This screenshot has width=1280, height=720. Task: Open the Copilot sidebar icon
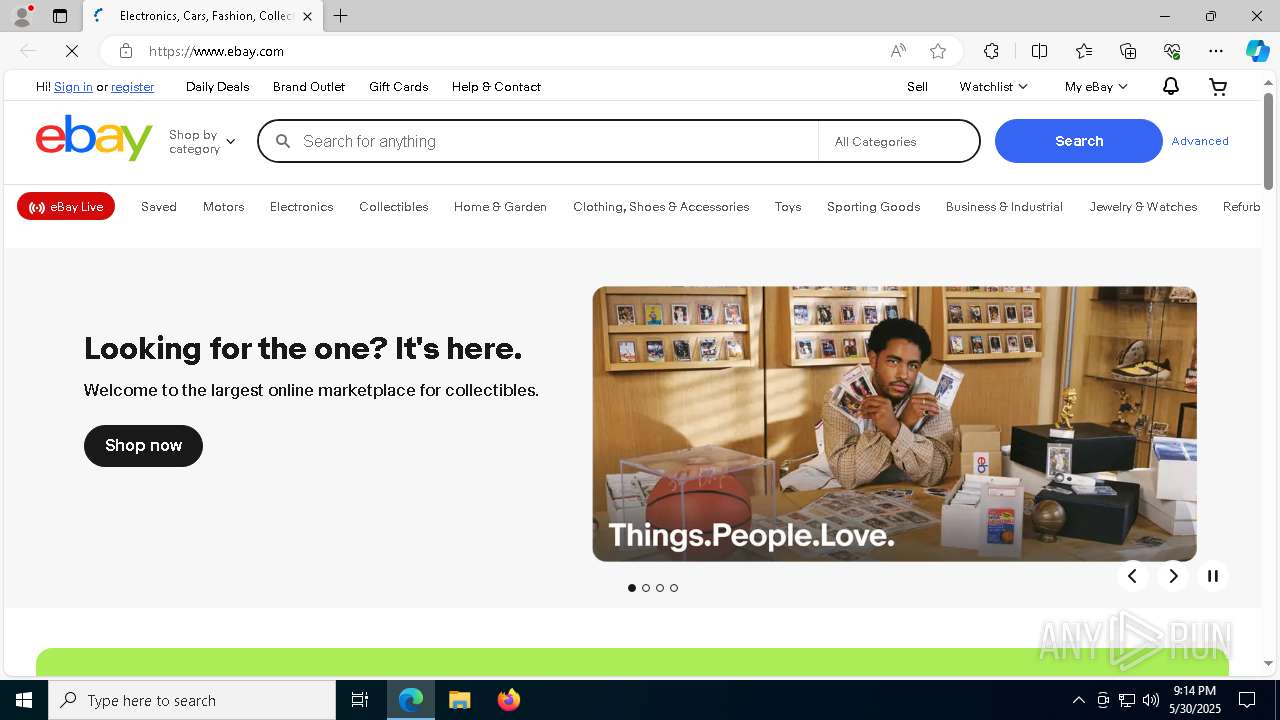(x=1257, y=51)
